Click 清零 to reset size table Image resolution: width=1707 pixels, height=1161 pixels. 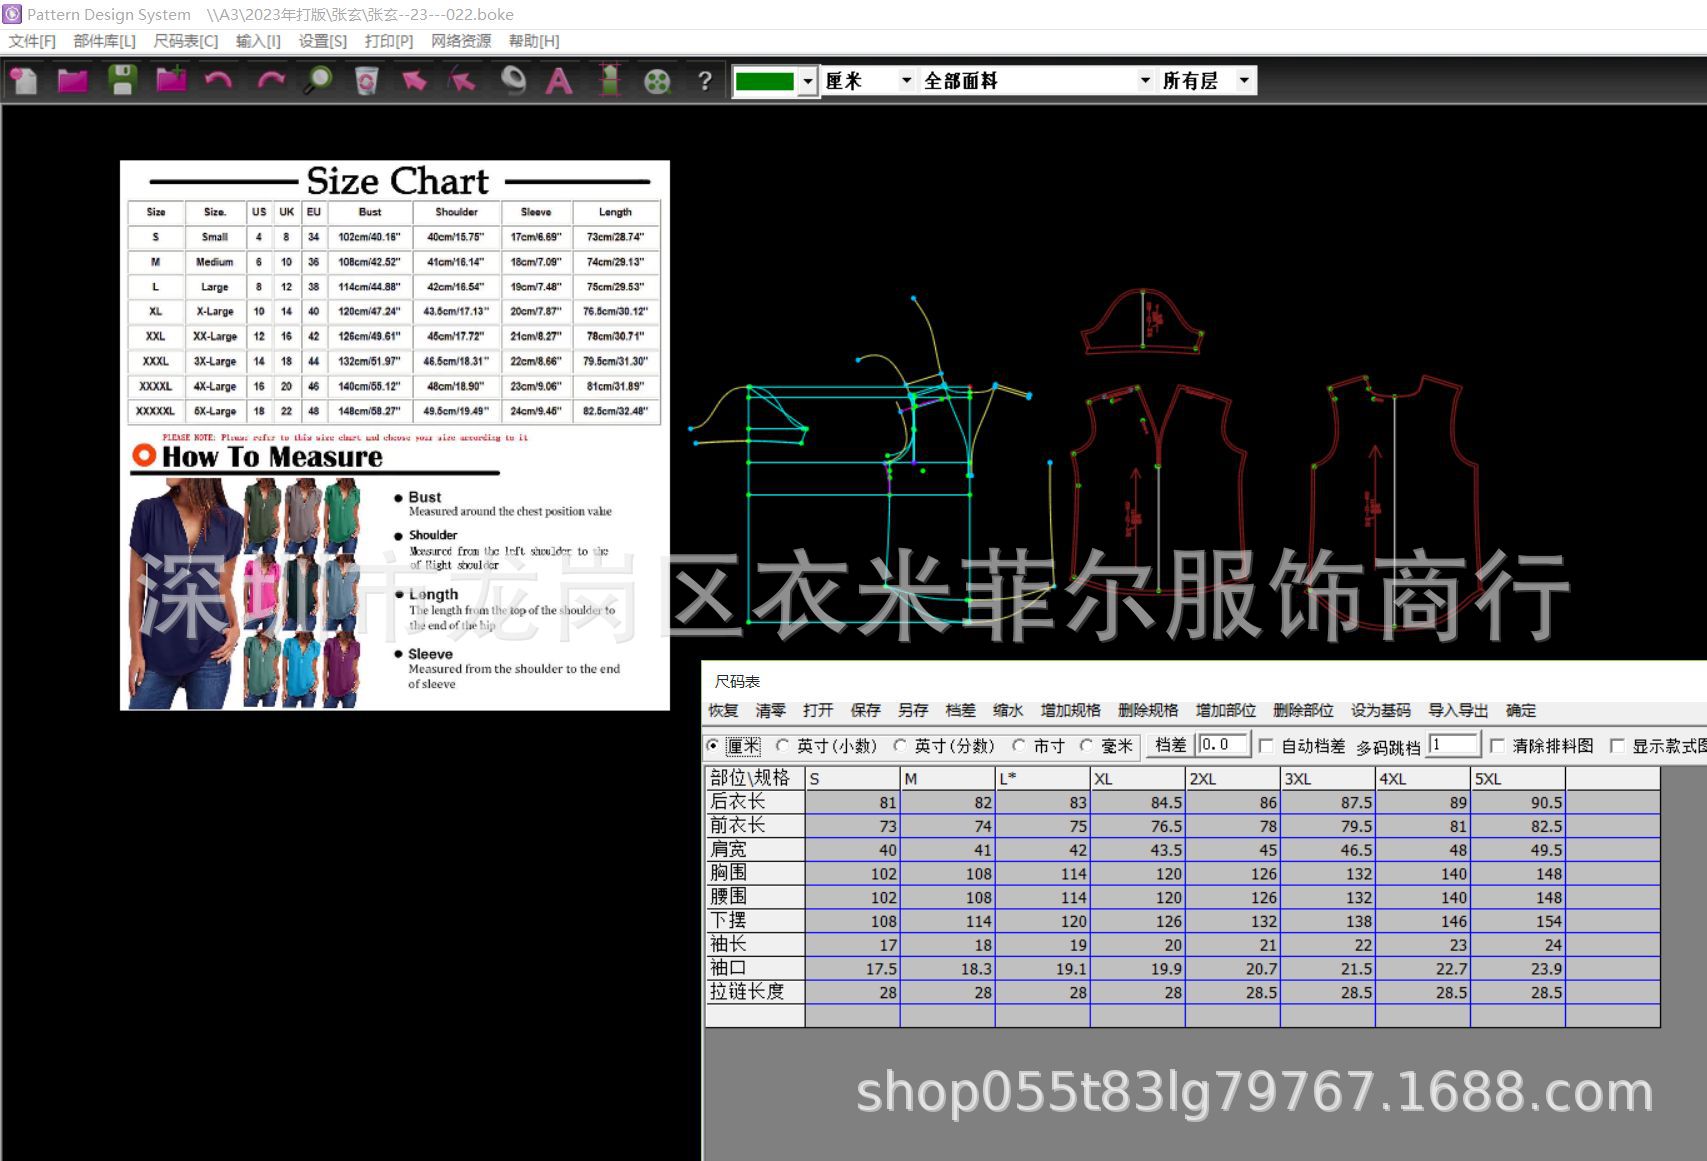(x=770, y=710)
